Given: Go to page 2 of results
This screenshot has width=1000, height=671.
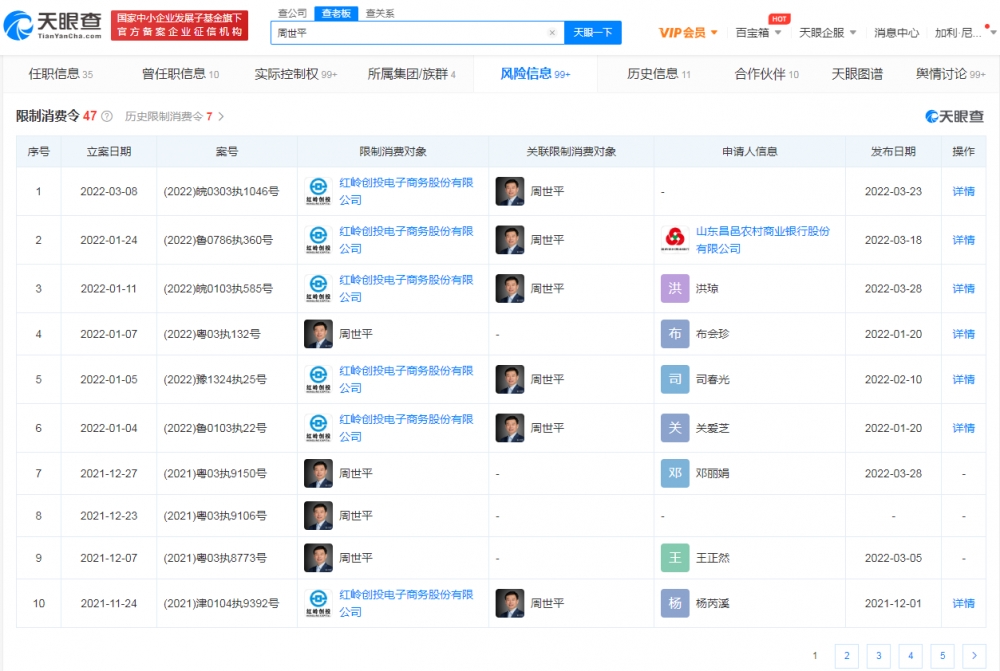Looking at the screenshot, I should pos(847,656).
